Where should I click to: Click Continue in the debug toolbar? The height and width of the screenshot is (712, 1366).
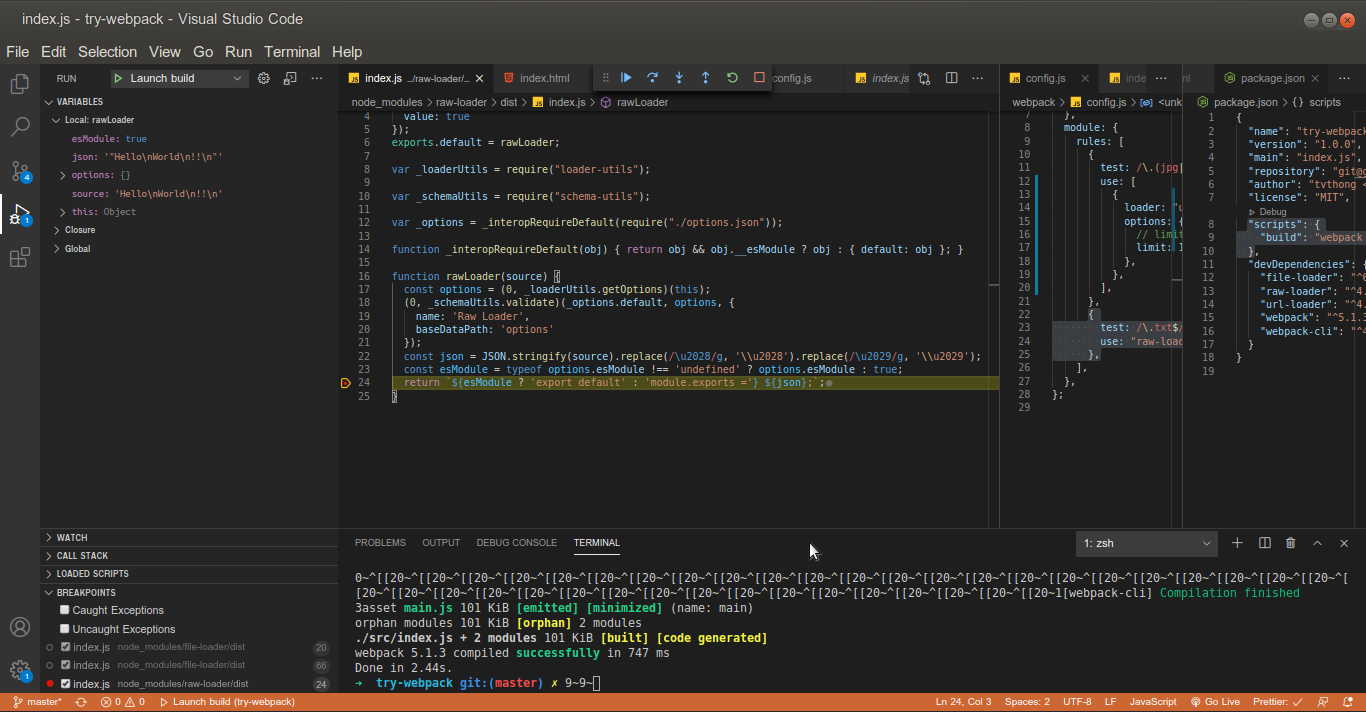(x=626, y=78)
